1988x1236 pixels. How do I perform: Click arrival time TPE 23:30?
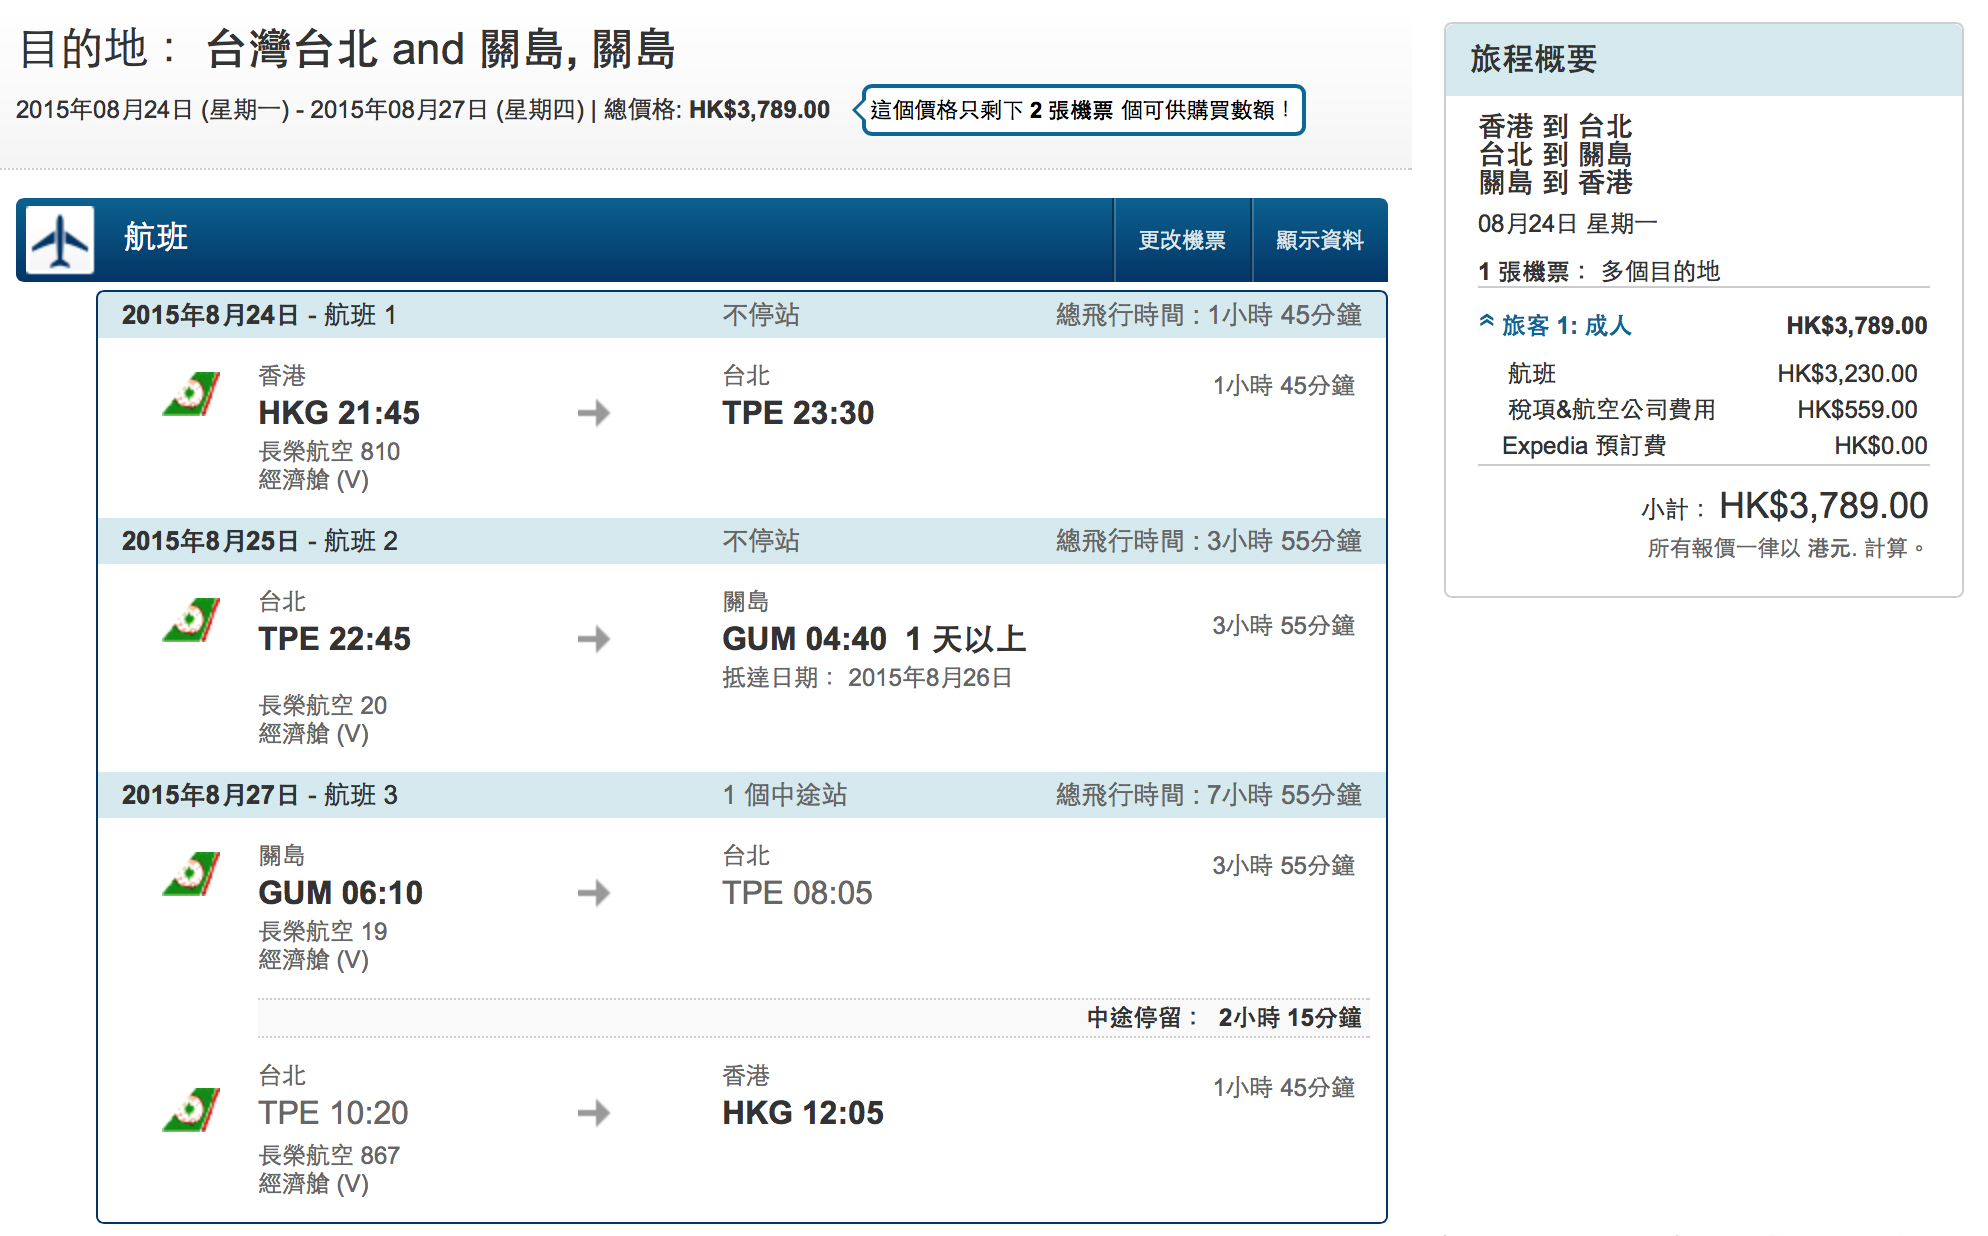(x=798, y=413)
